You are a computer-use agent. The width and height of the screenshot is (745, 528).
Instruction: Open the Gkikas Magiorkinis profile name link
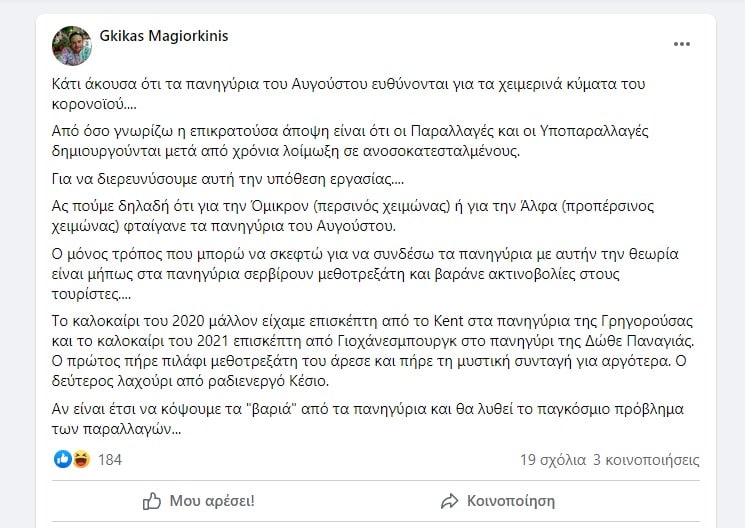point(163,36)
